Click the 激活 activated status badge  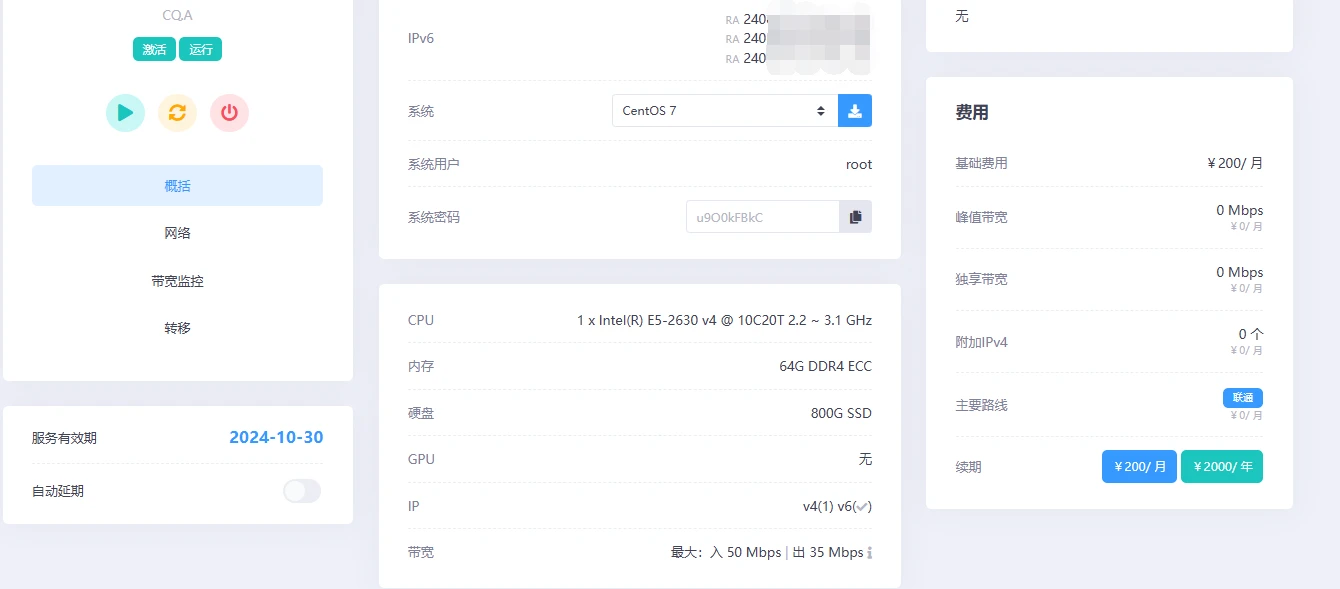click(x=154, y=49)
